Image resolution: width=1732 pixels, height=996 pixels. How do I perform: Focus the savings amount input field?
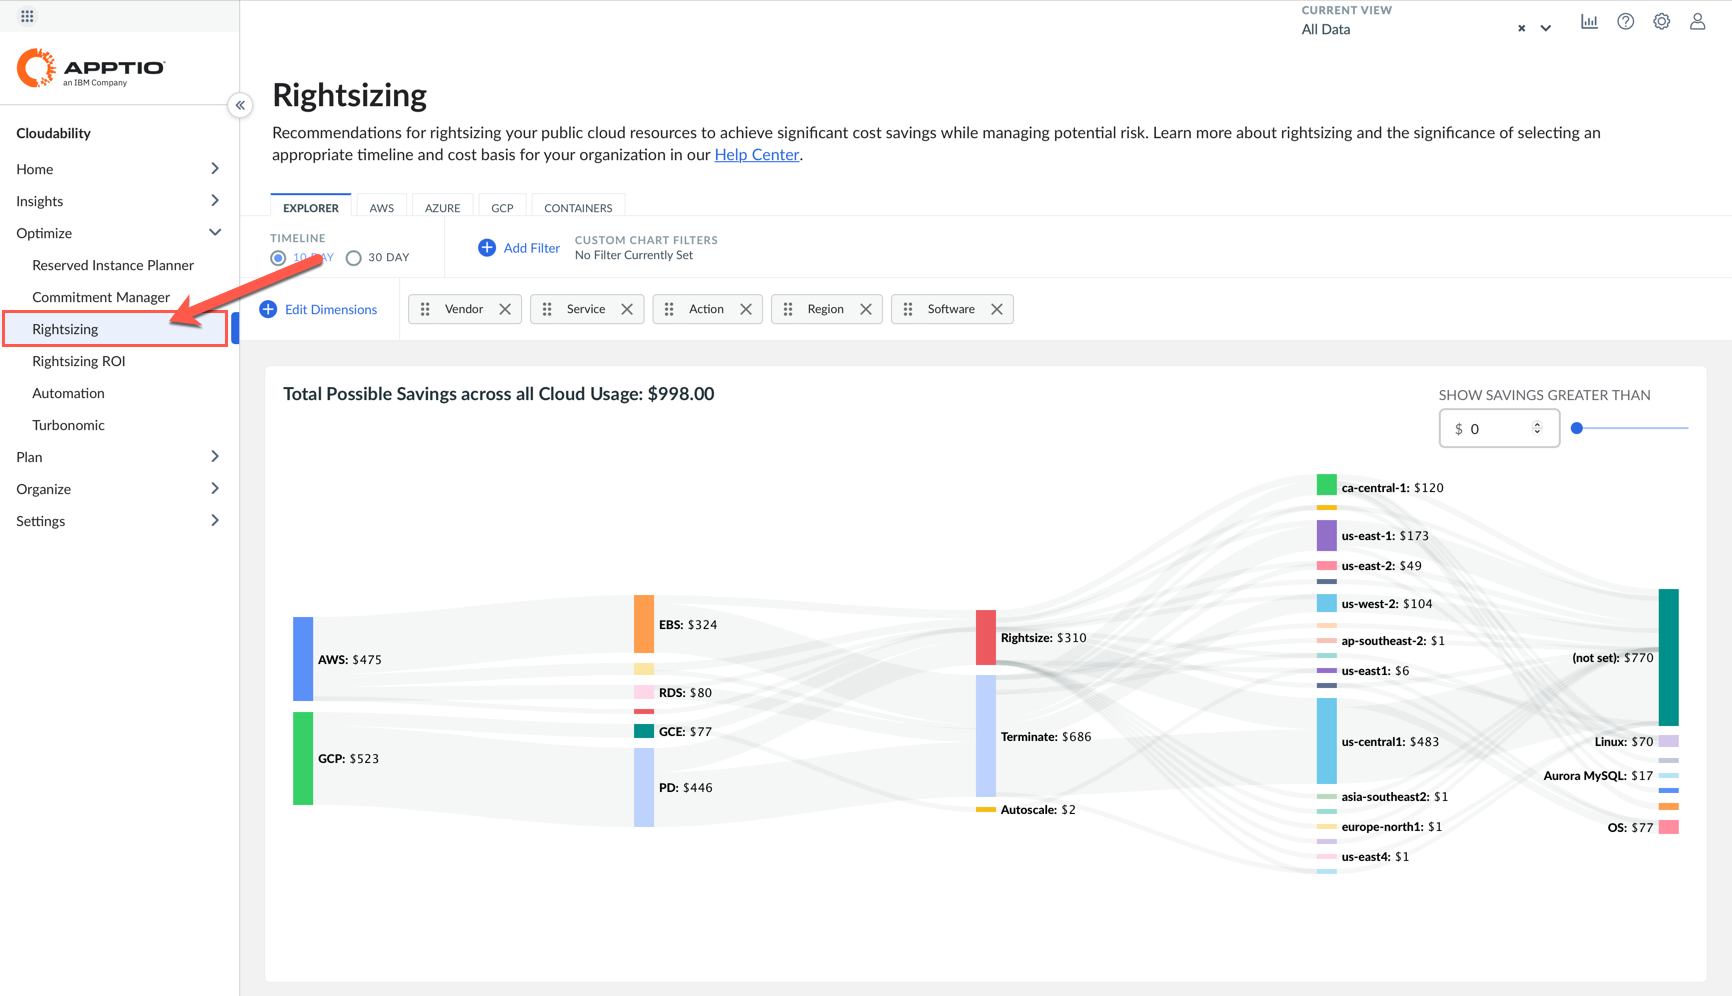(x=1499, y=428)
